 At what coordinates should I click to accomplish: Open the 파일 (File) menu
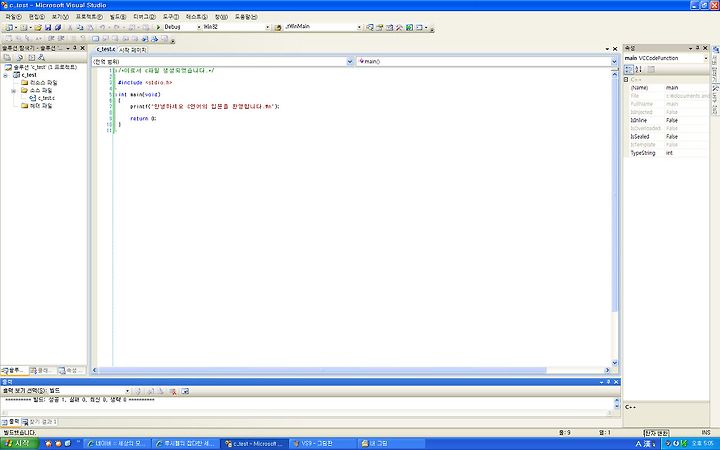pos(13,17)
